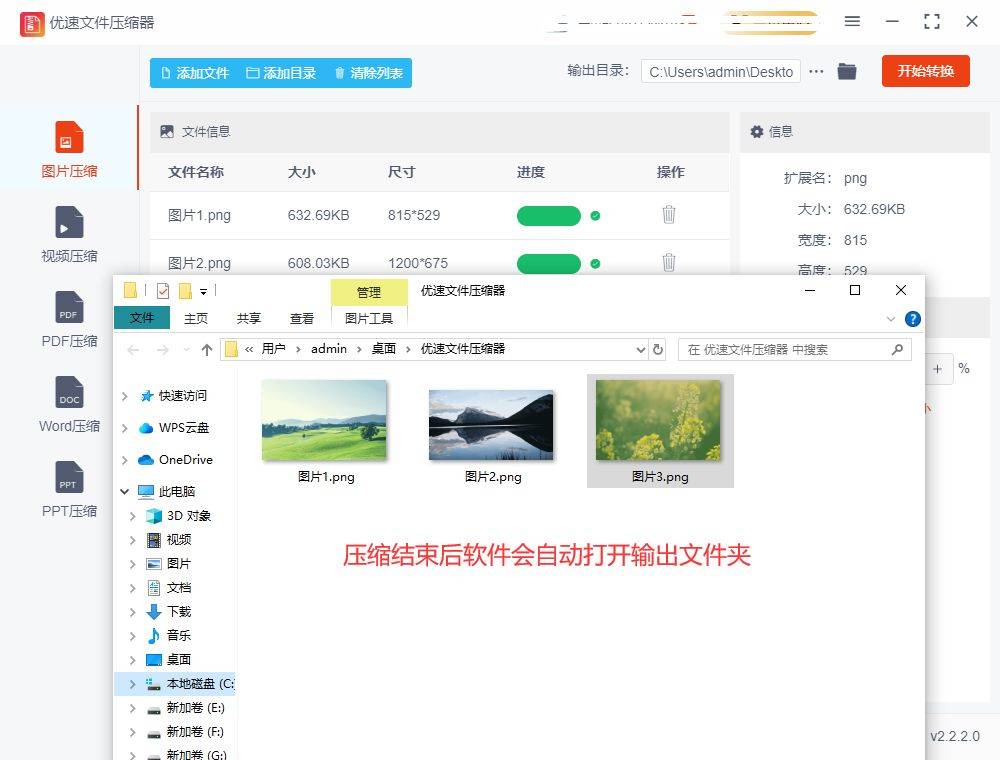Expand the 本地磁盘 (C:) tree node
The width and height of the screenshot is (1000, 760).
[131, 683]
